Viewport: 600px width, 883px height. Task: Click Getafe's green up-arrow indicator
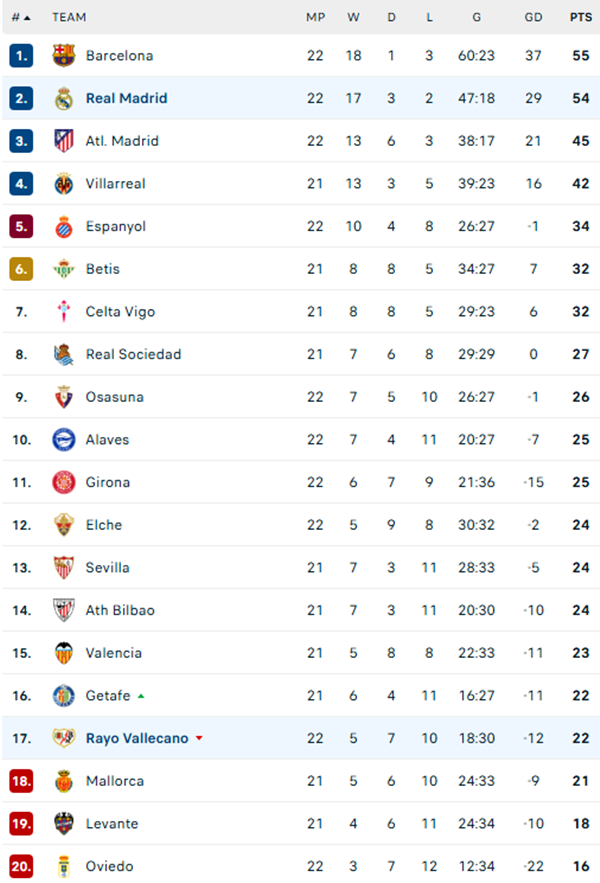tap(141, 696)
